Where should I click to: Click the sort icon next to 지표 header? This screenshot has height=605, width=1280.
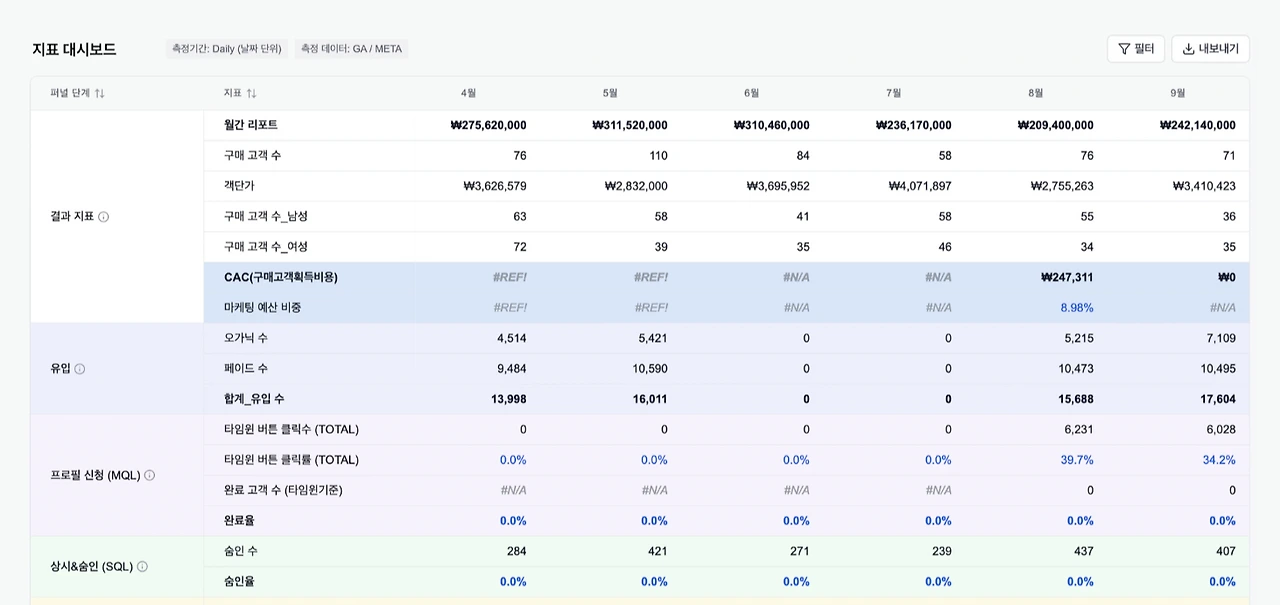(x=252, y=93)
